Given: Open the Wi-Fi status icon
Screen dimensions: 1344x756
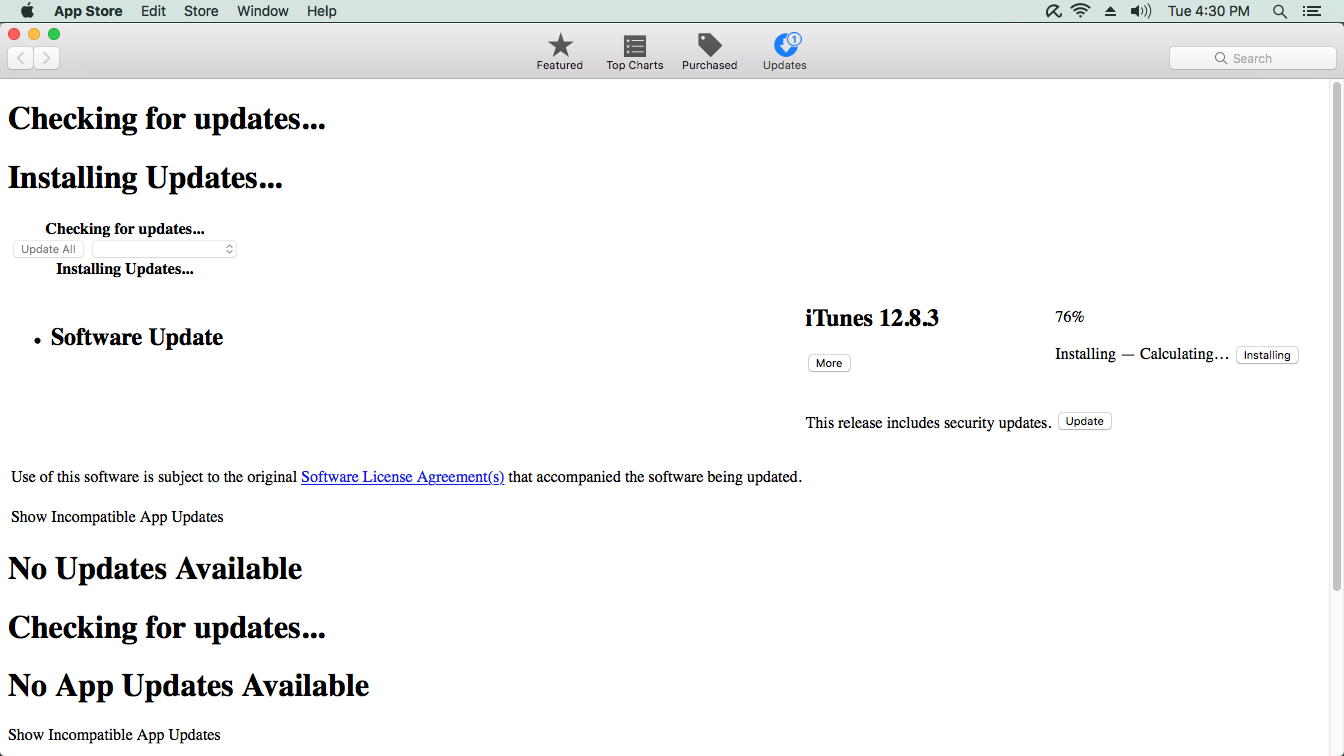Looking at the screenshot, I should 1080,11.
